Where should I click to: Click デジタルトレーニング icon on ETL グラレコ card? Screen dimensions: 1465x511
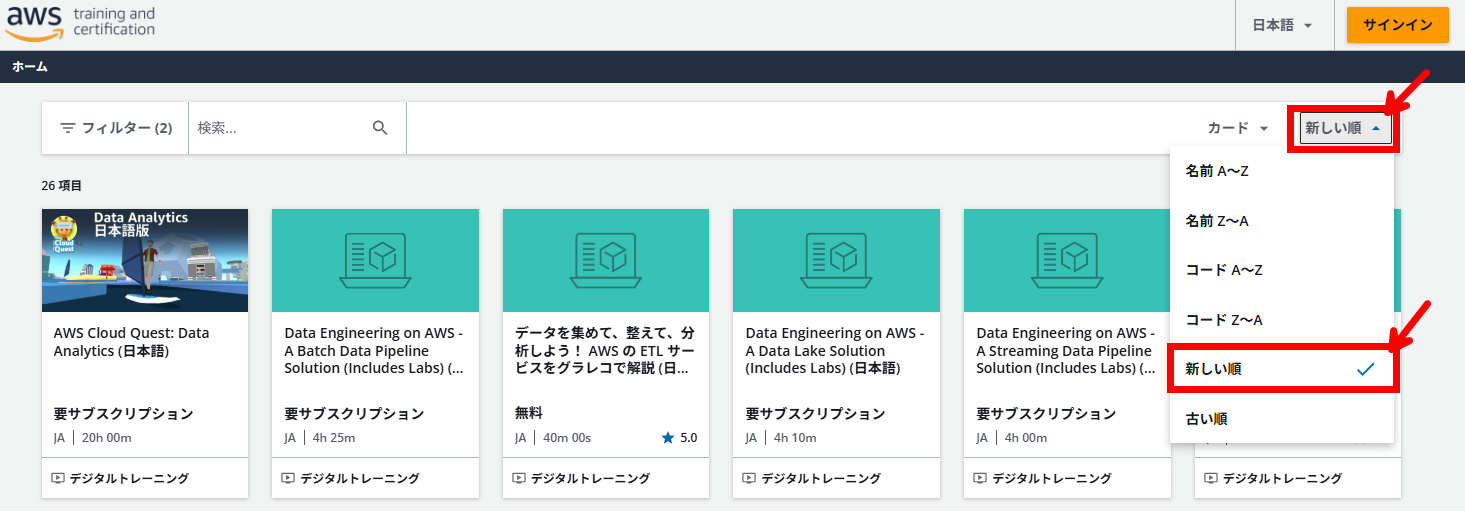(519, 478)
